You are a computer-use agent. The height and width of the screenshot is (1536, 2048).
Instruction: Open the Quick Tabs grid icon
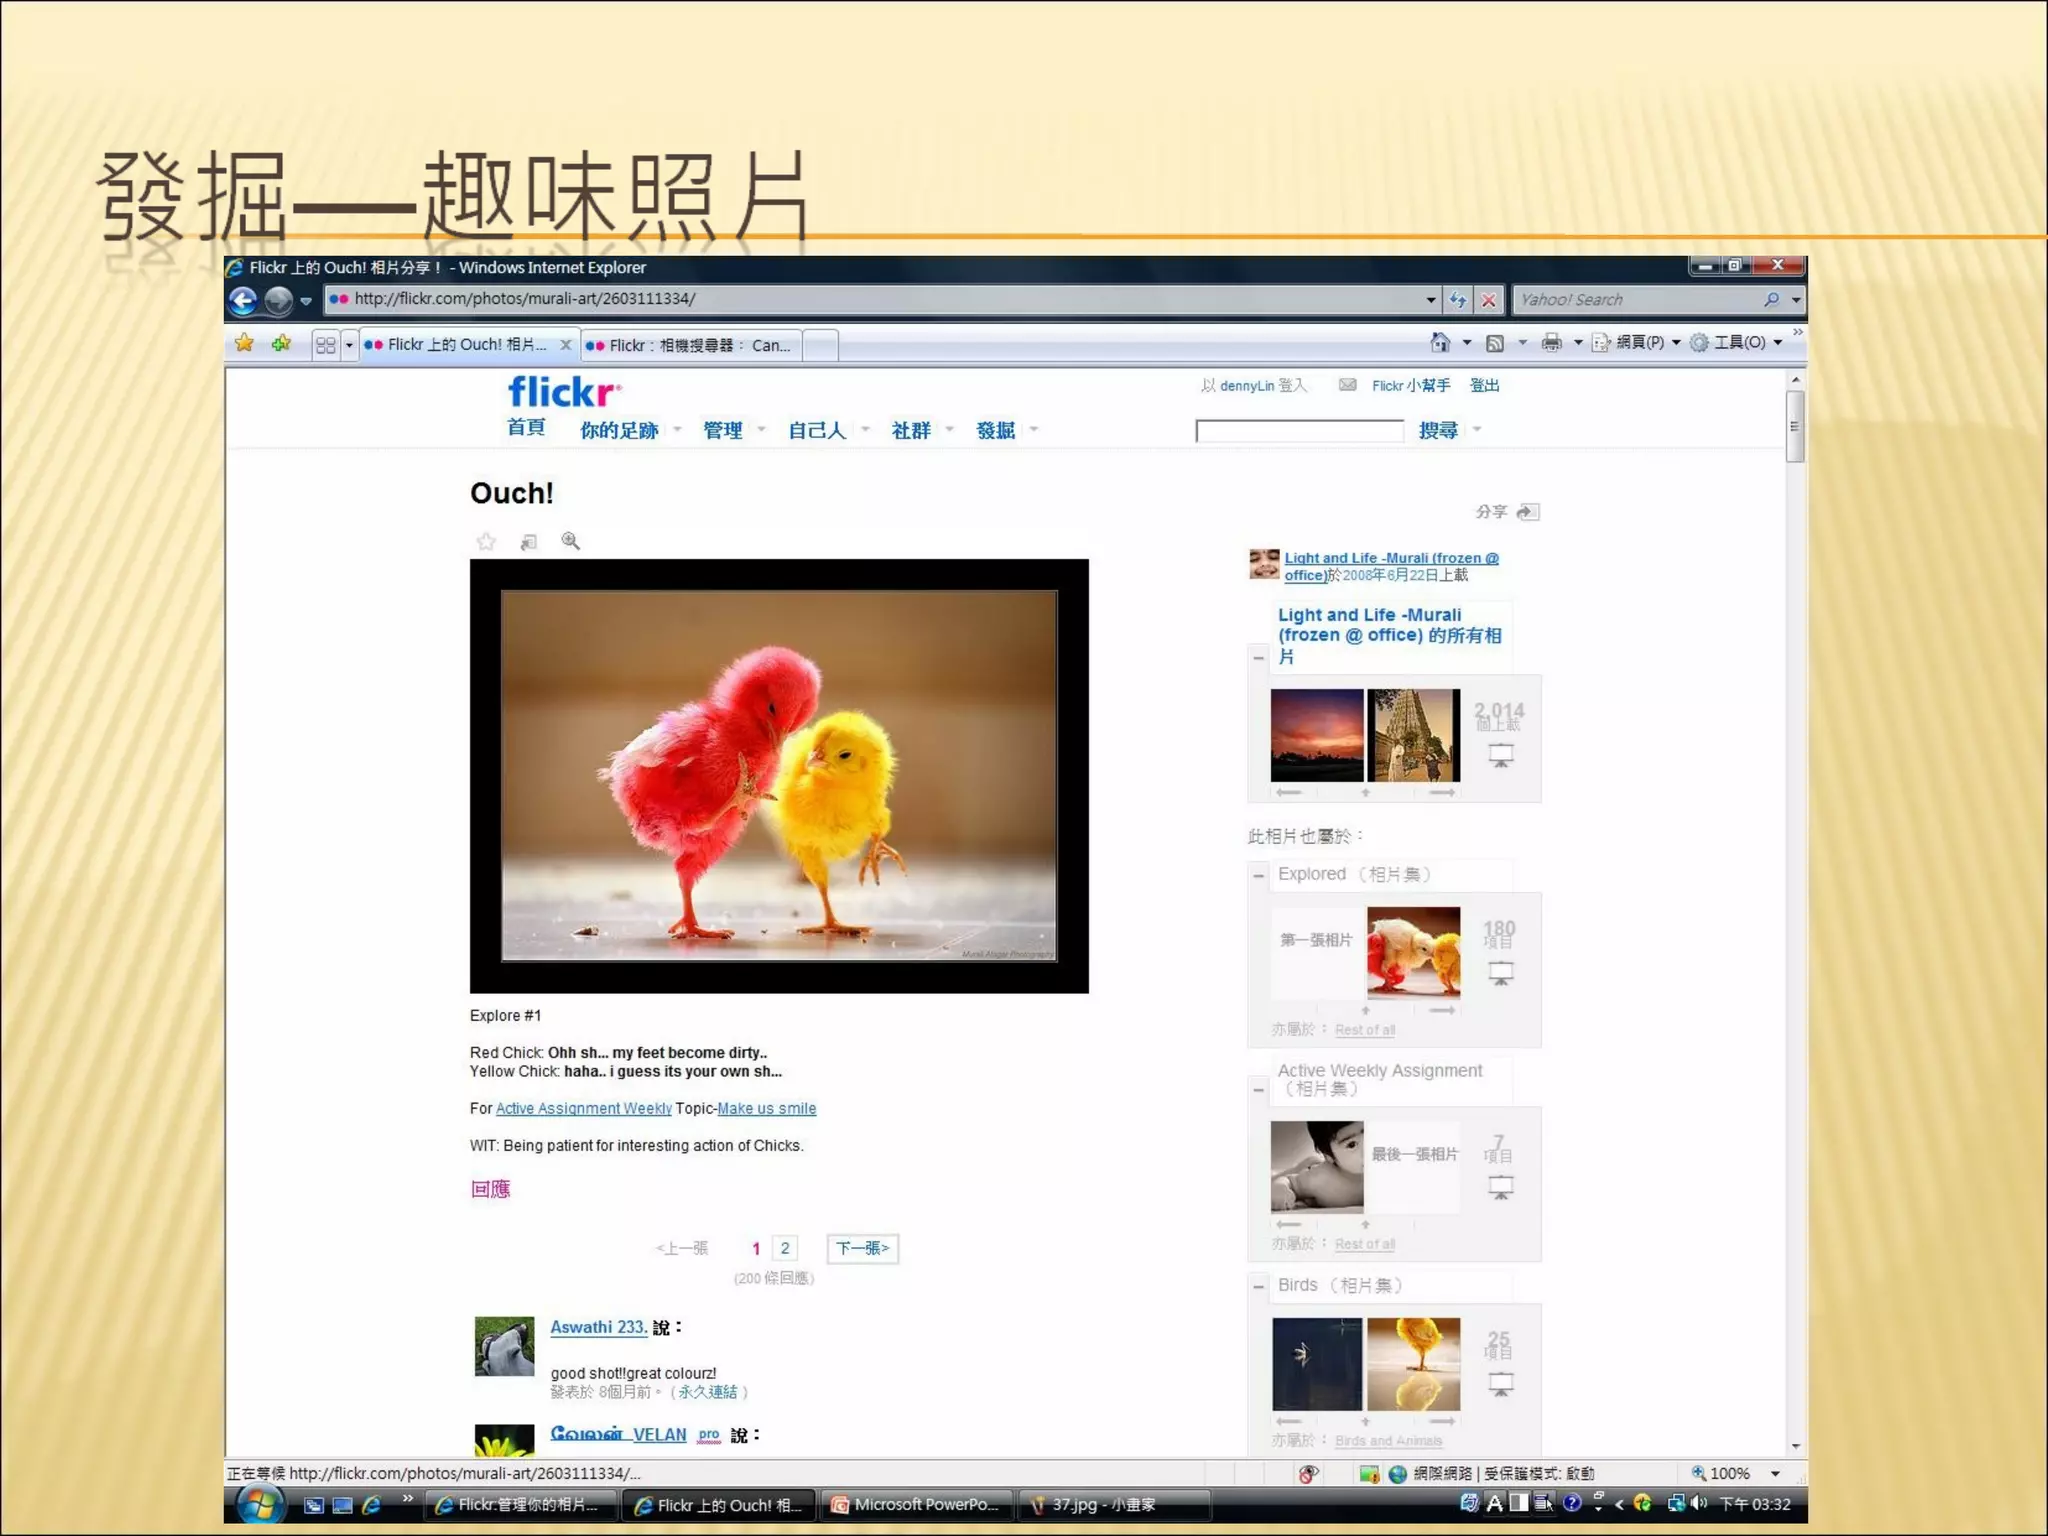[325, 345]
